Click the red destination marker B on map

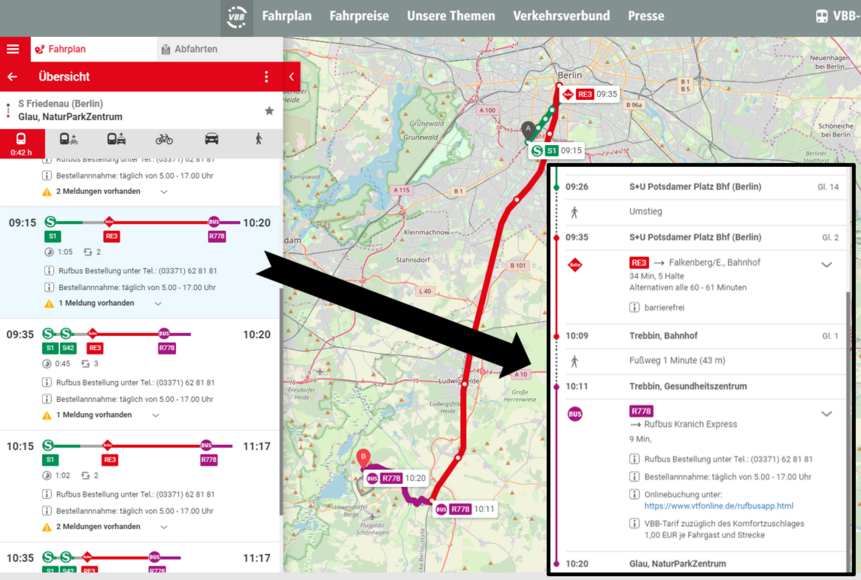[363, 458]
